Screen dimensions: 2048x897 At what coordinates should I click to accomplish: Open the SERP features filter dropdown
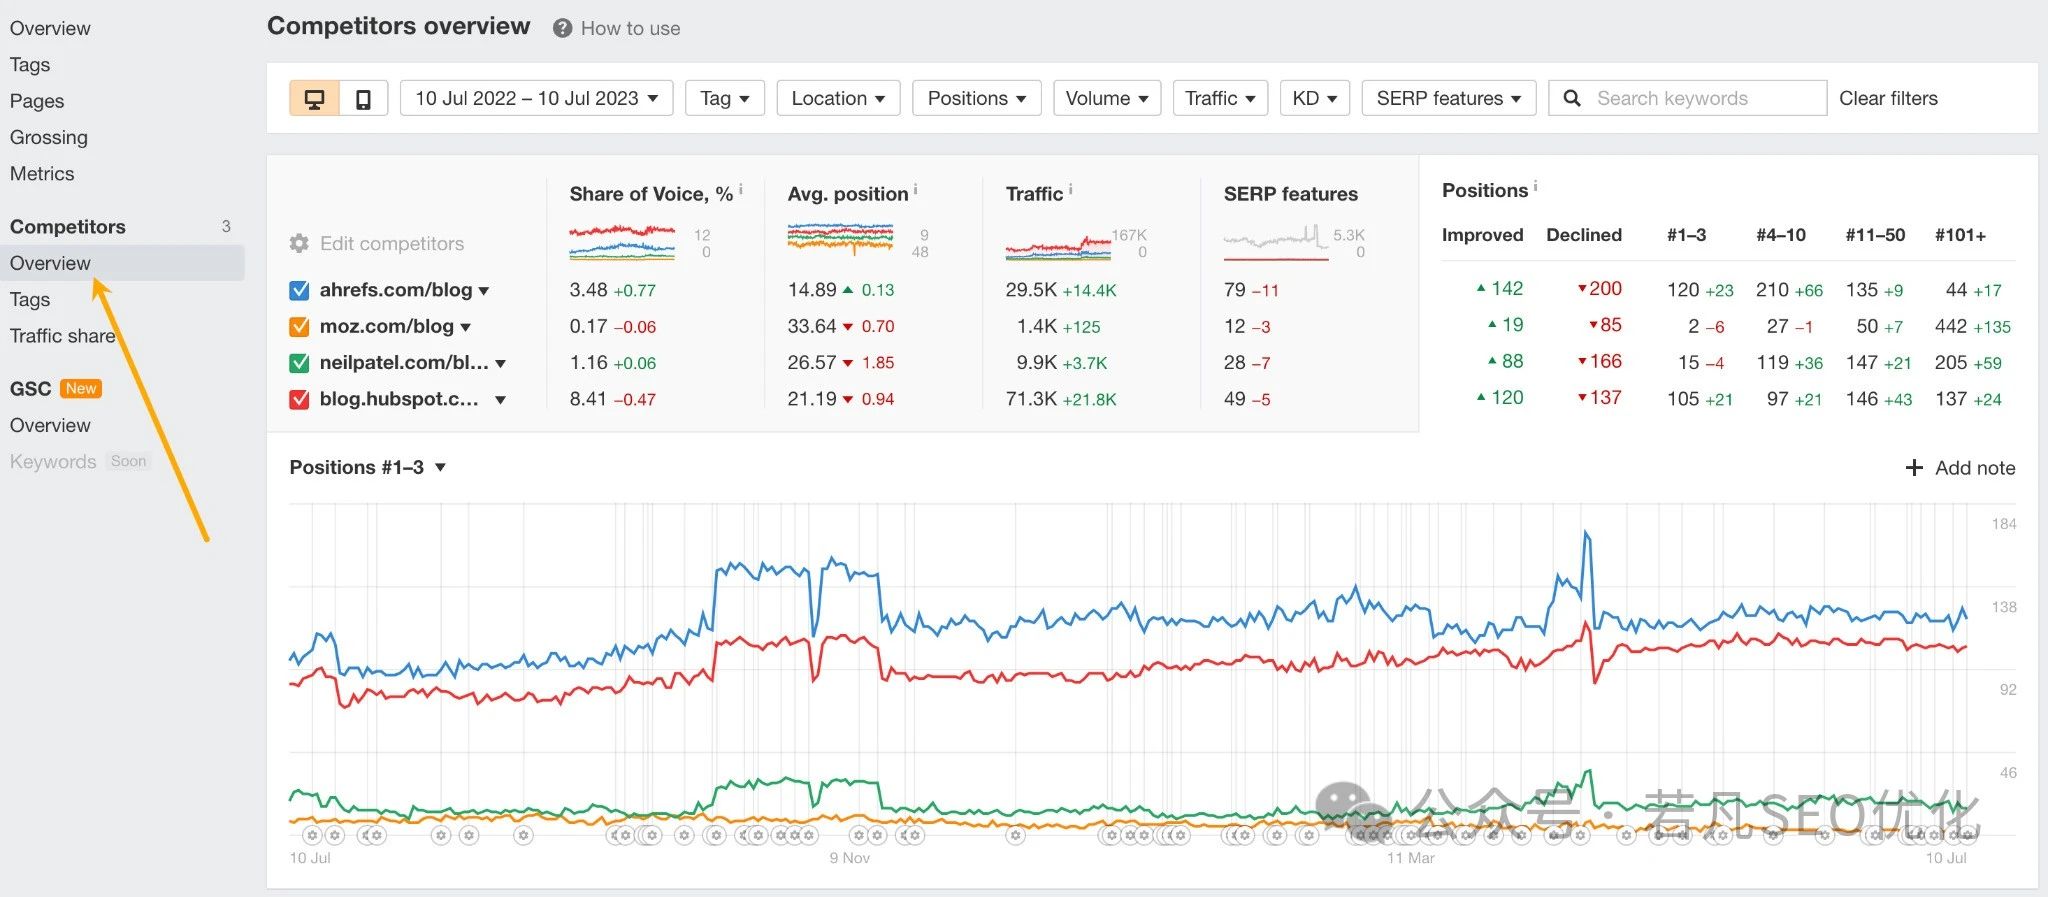1449,98
